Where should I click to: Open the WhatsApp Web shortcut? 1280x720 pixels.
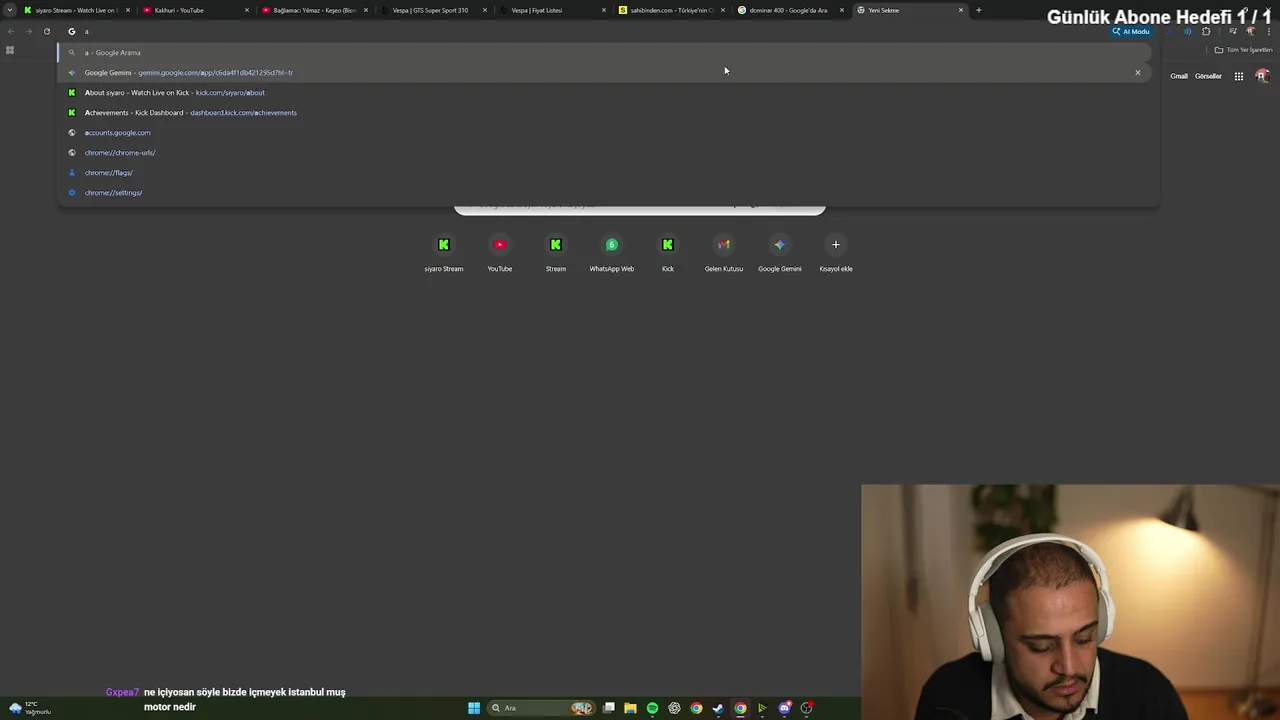coord(612,253)
